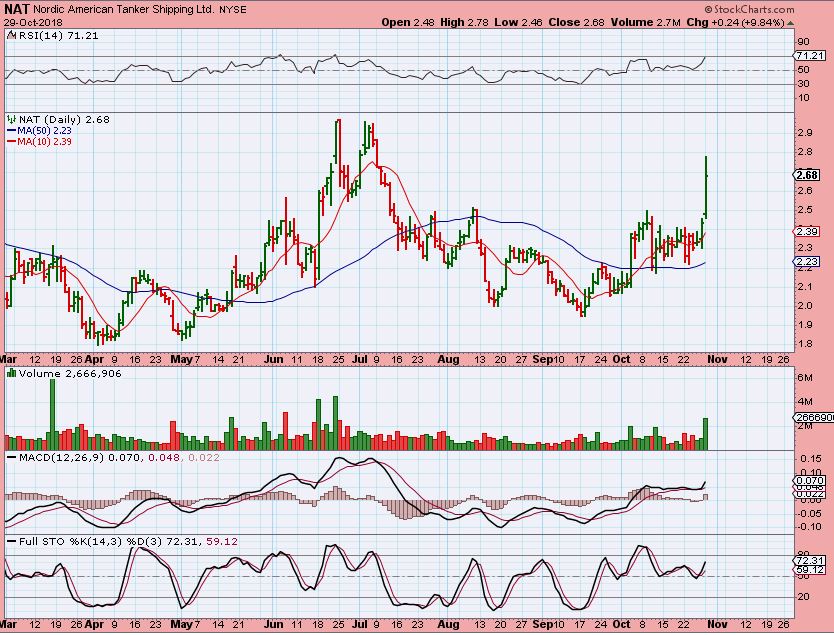The width and height of the screenshot is (834, 635).
Task: Click the Close 2.68 value in header
Action: click(x=577, y=22)
